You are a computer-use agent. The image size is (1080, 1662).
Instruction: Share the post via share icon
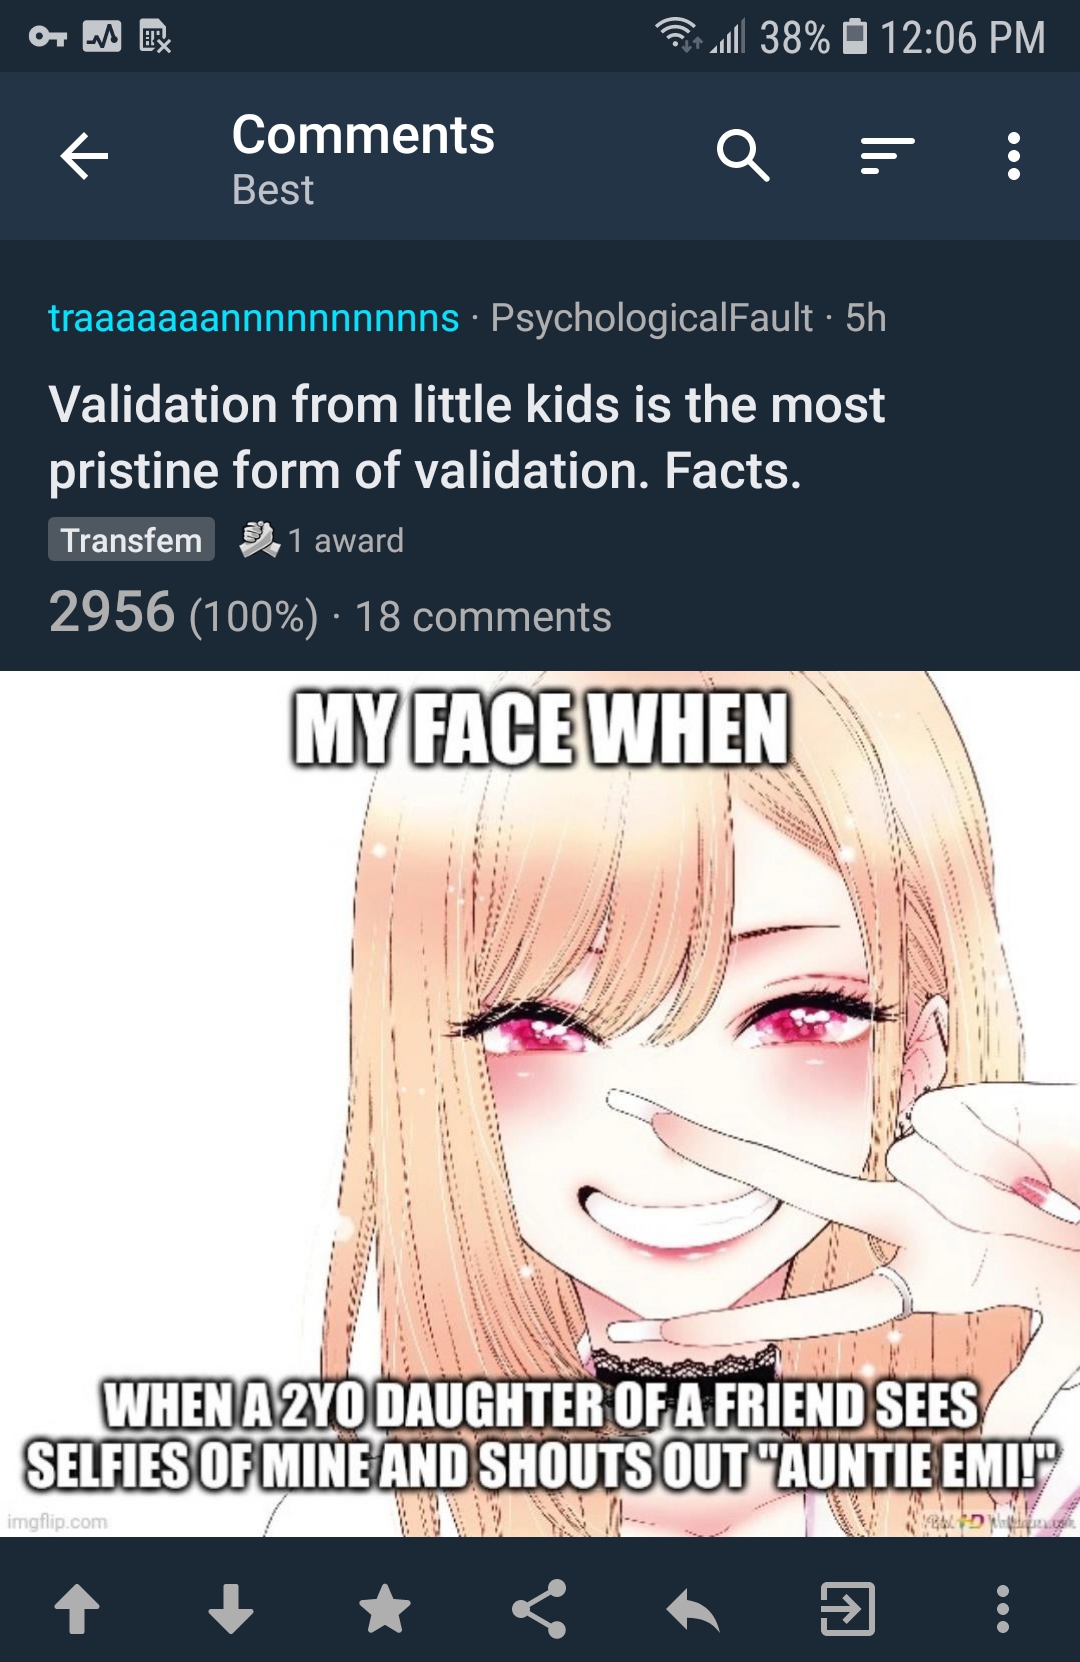539,1609
